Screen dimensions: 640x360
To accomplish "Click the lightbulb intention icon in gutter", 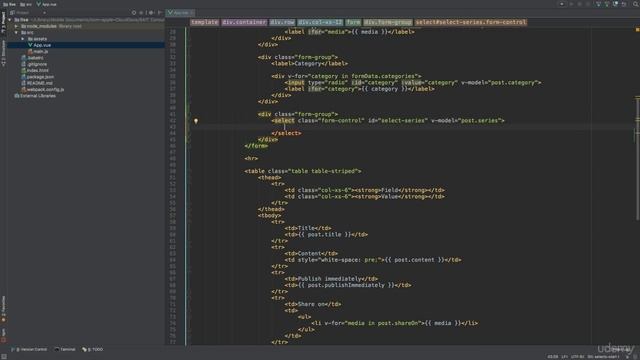I will coord(196,121).
